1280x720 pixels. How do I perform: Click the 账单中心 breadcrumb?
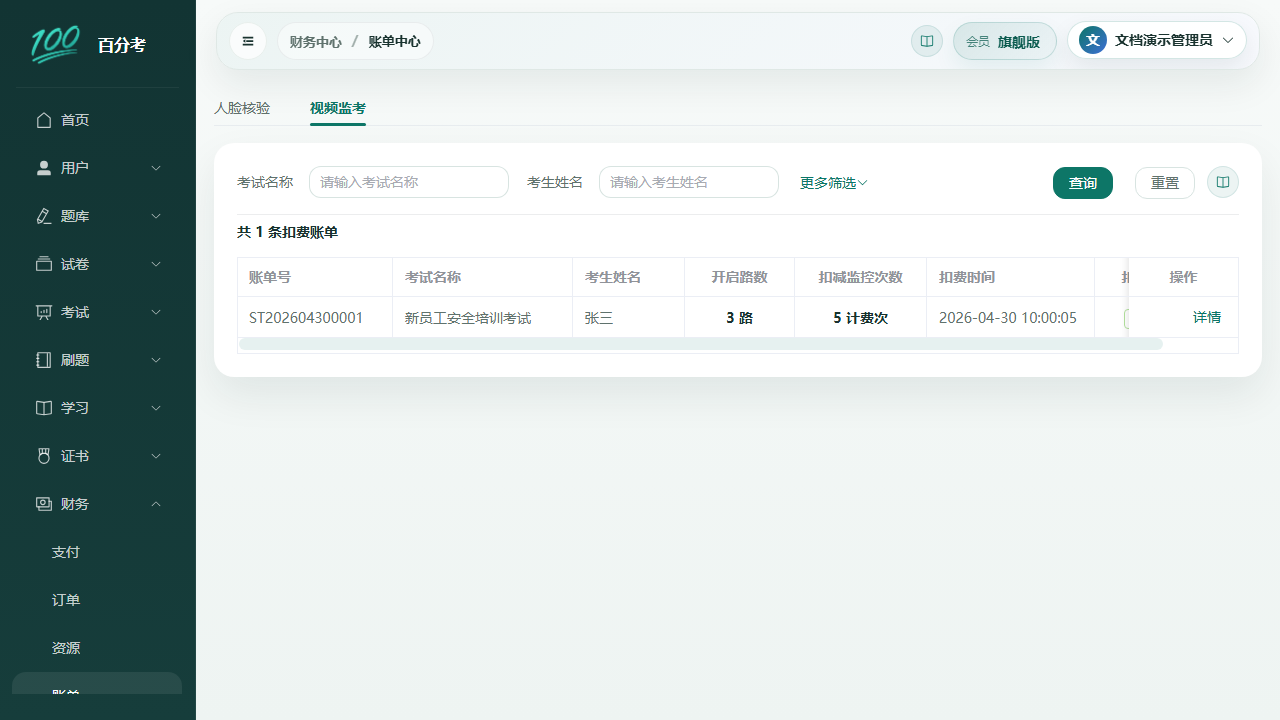click(x=394, y=42)
